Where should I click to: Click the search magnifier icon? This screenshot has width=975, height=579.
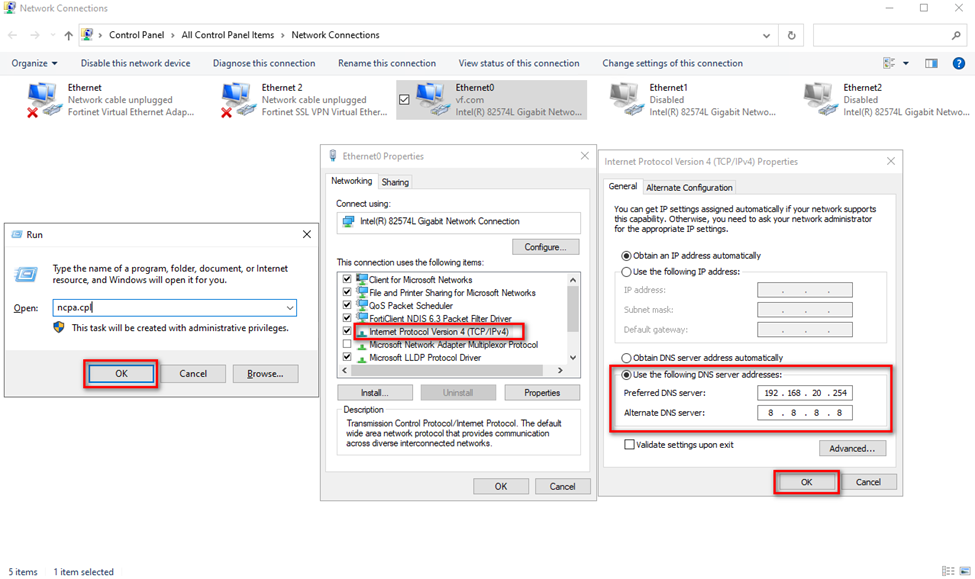(x=956, y=35)
